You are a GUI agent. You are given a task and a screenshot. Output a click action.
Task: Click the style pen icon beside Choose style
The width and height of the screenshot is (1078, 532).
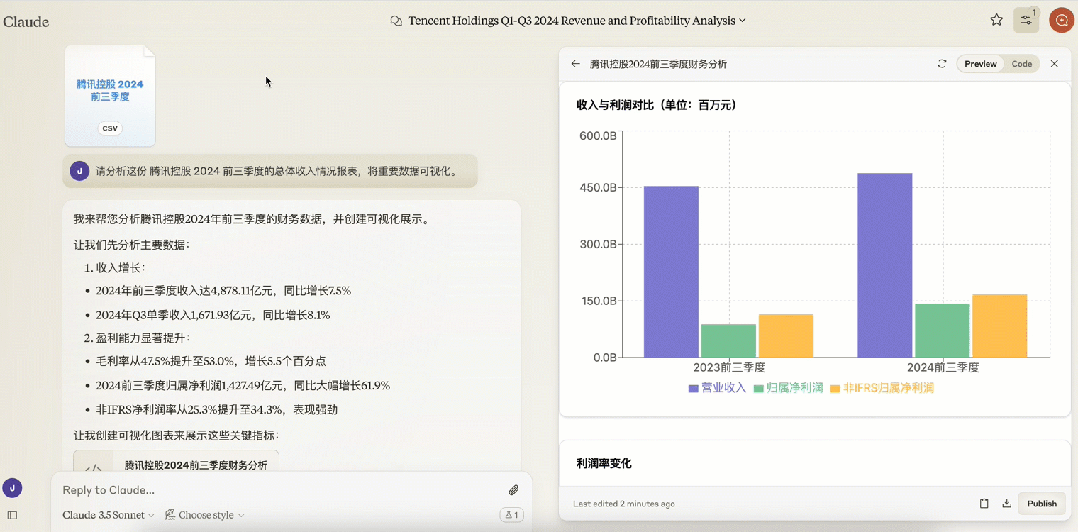[x=170, y=515]
